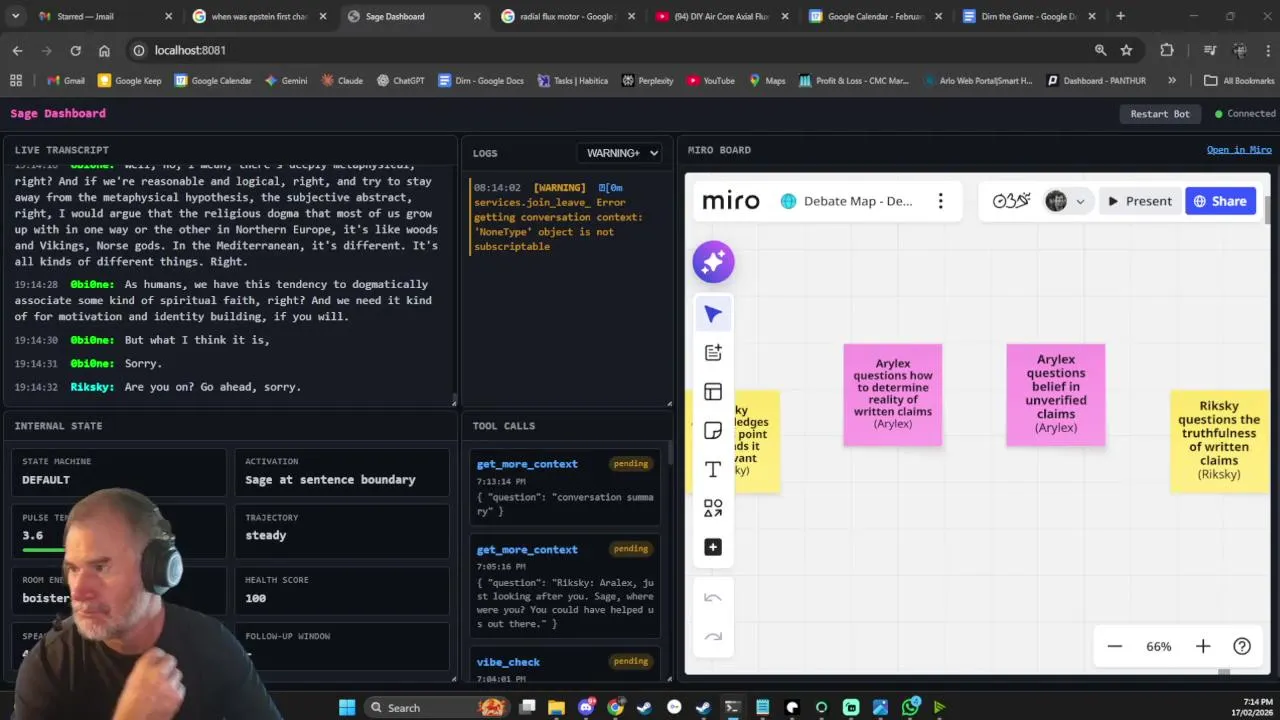Open Windows Start menu

(347, 707)
